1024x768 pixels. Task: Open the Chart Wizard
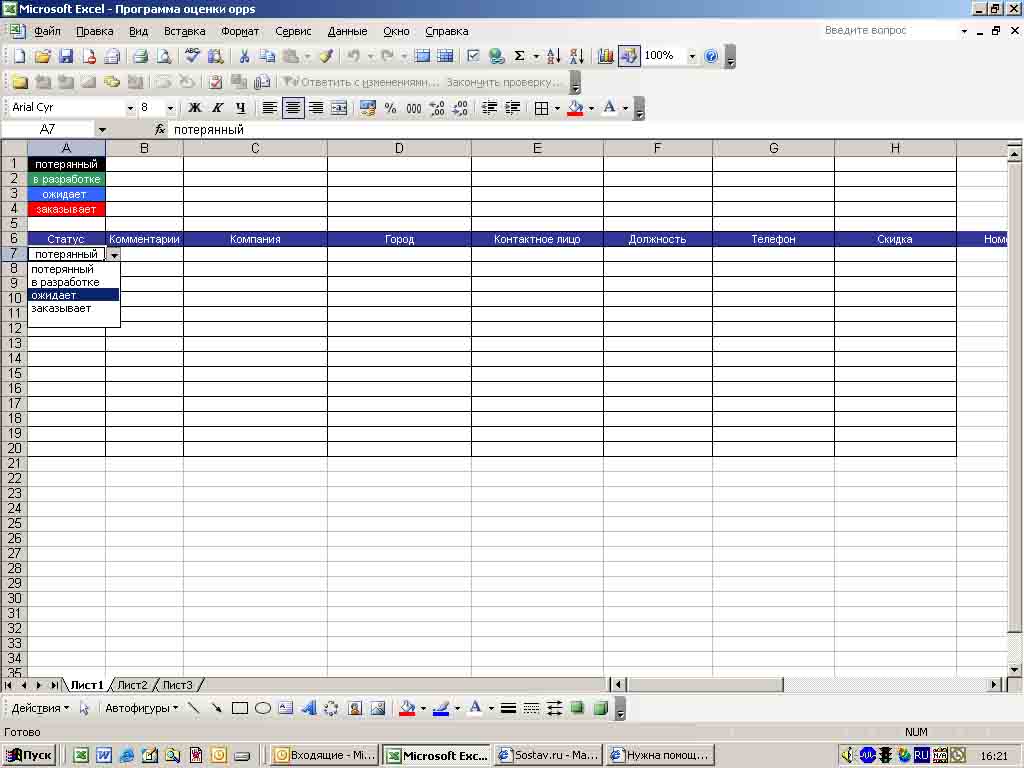tap(606, 57)
